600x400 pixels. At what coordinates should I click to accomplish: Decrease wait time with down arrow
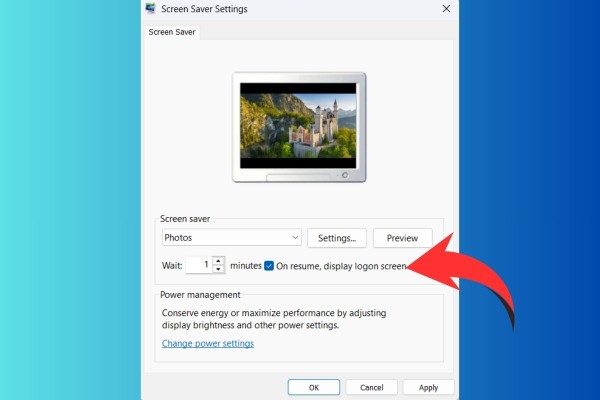coord(219,270)
